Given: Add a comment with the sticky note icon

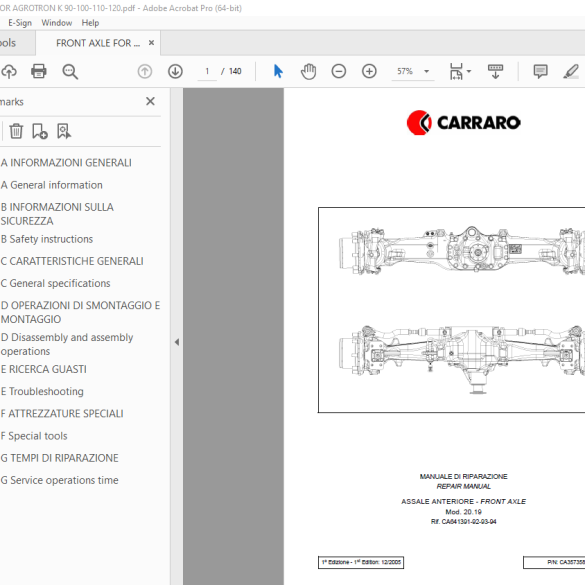Looking at the screenshot, I should pos(540,71).
